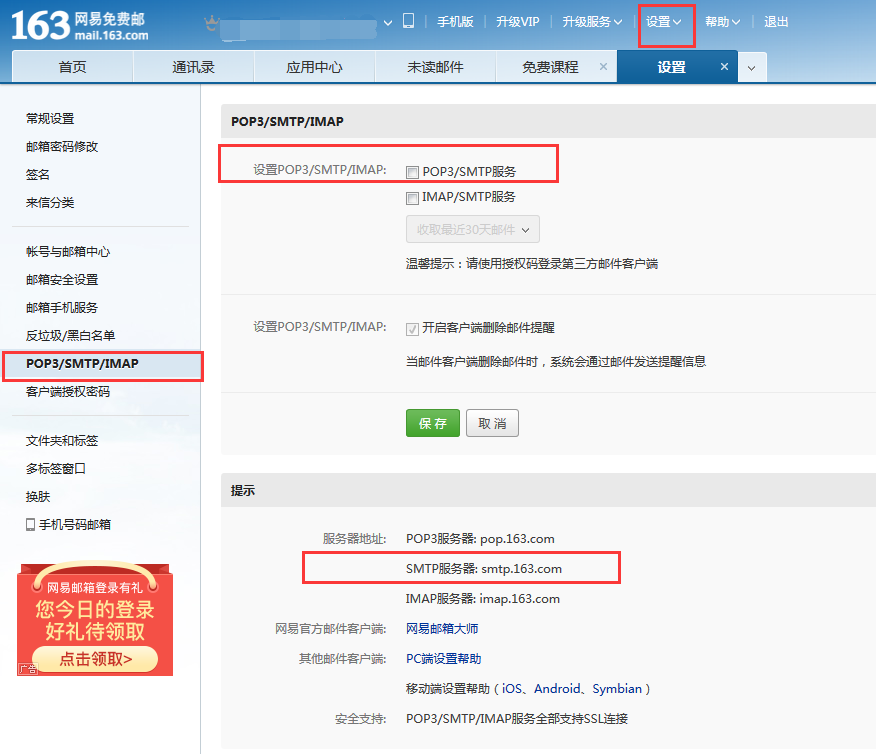Click the 网易邮箱登录有礼 ad banner
876x754 pixels.
coord(95,619)
